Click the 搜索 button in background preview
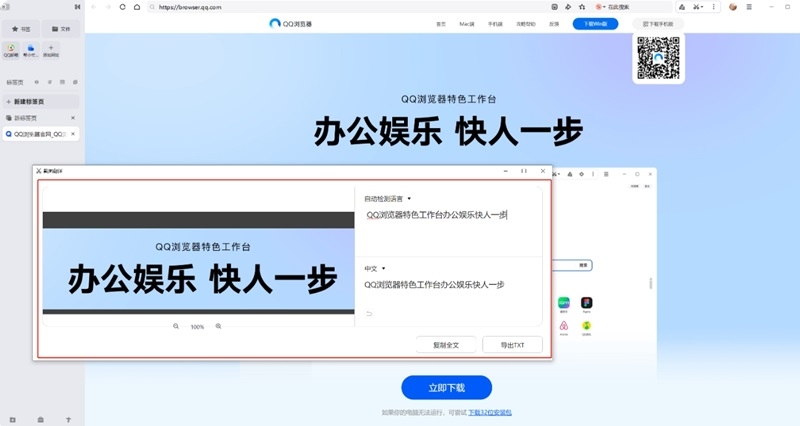 [583, 265]
